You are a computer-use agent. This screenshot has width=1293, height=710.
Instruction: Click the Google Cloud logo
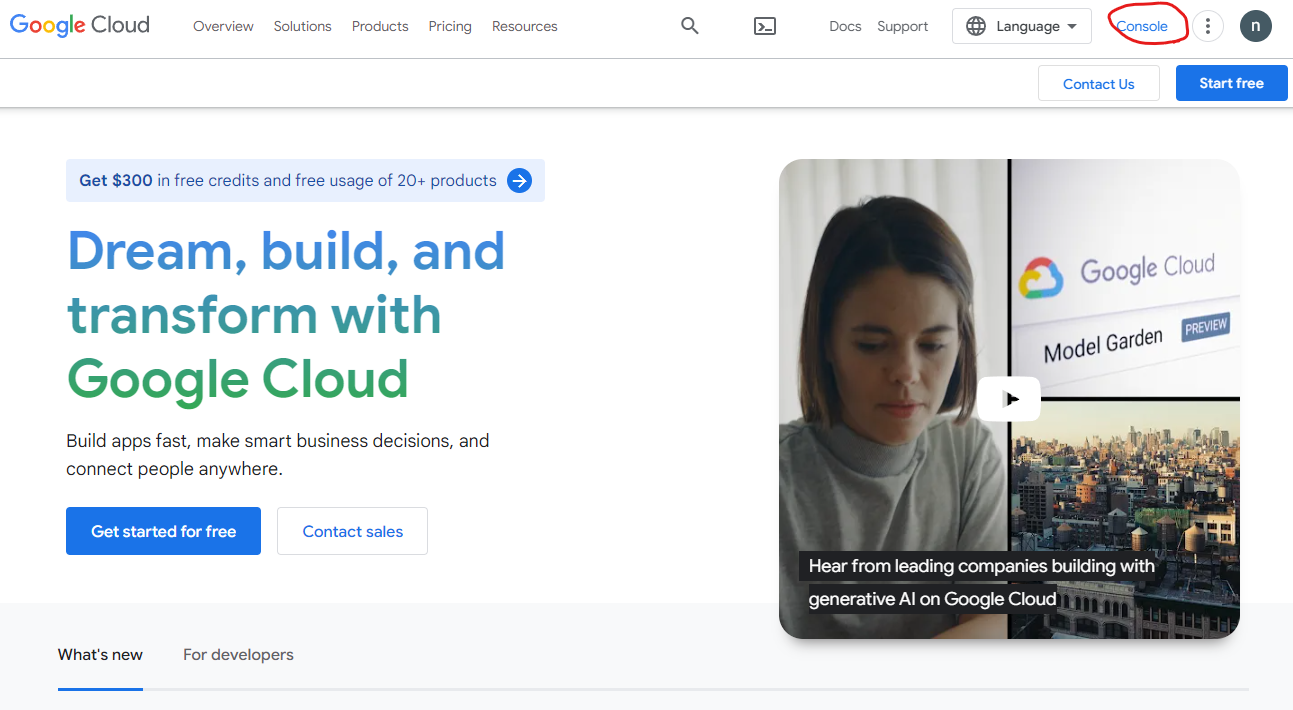pyautogui.click(x=79, y=25)
